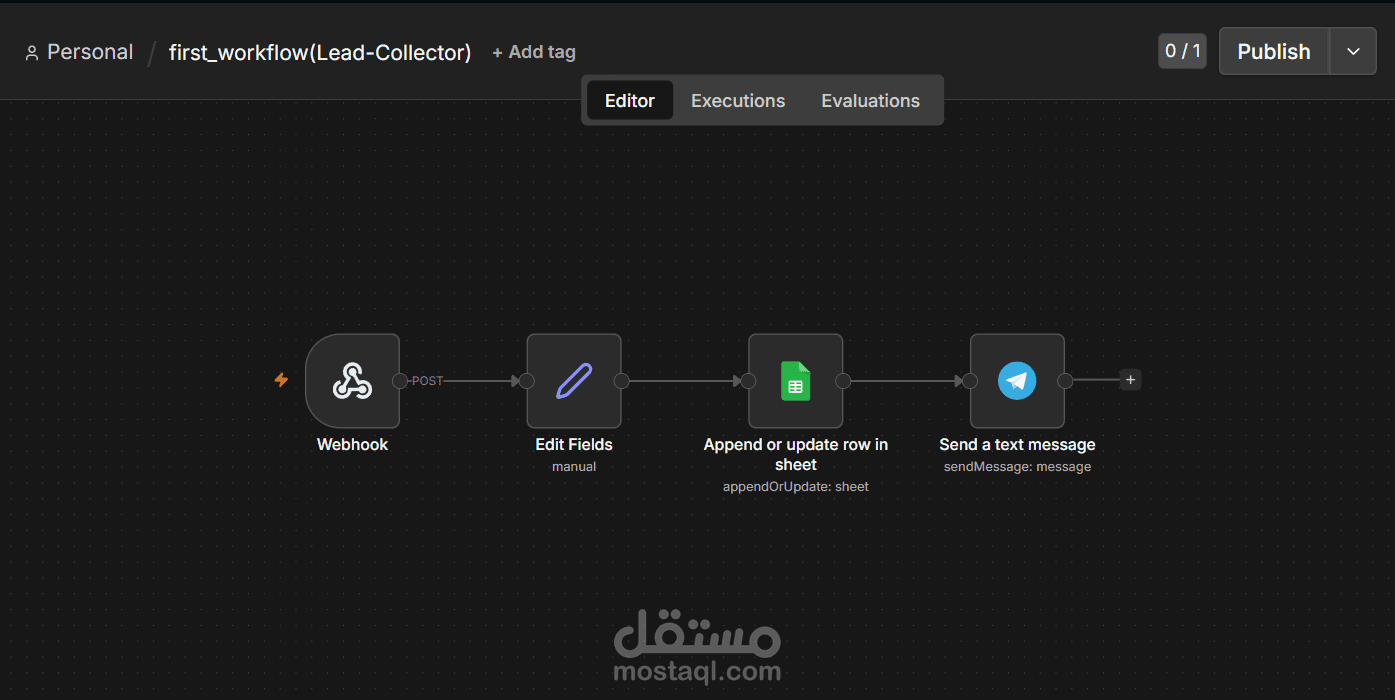
Task: Open the Publish dropdown arrow
Action: point(1353,51)
